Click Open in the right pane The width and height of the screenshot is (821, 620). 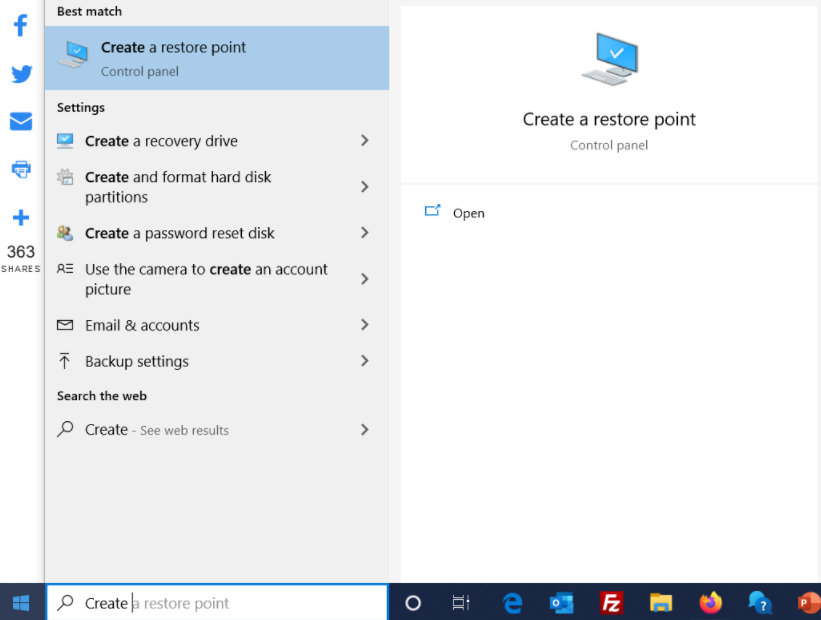point(469,212)
